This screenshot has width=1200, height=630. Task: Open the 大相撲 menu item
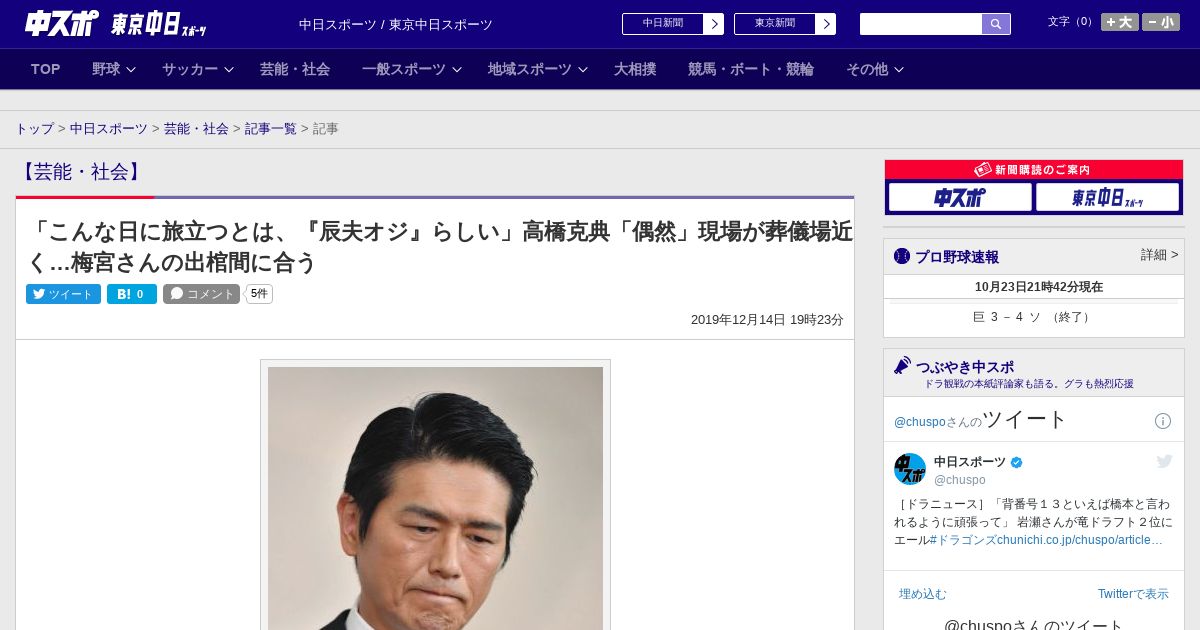pos(635,69)
